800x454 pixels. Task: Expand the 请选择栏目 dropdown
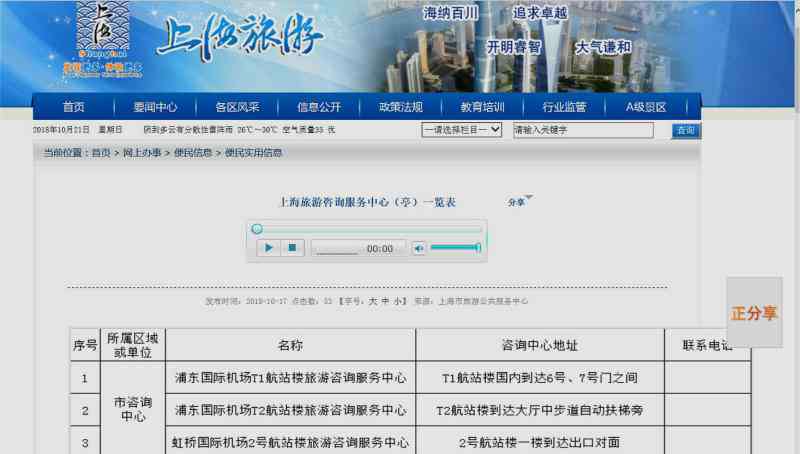click(x=462, y=130)
